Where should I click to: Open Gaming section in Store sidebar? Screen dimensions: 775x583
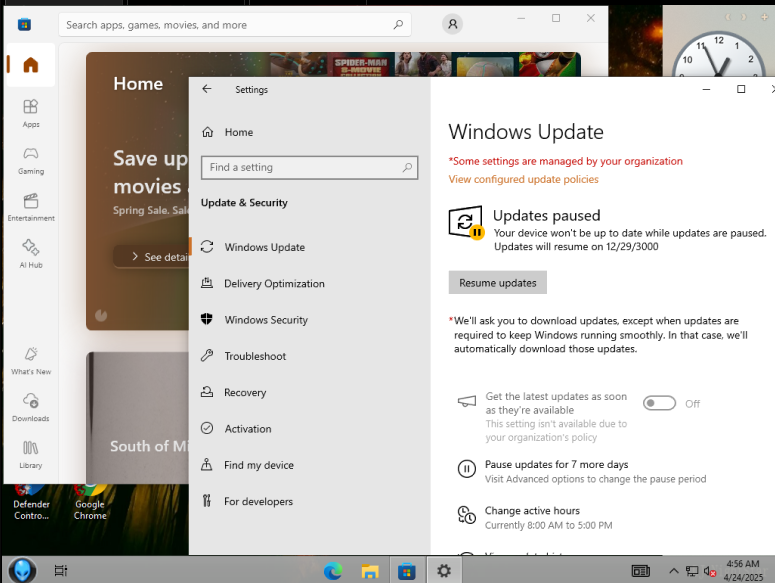point(31,159)
